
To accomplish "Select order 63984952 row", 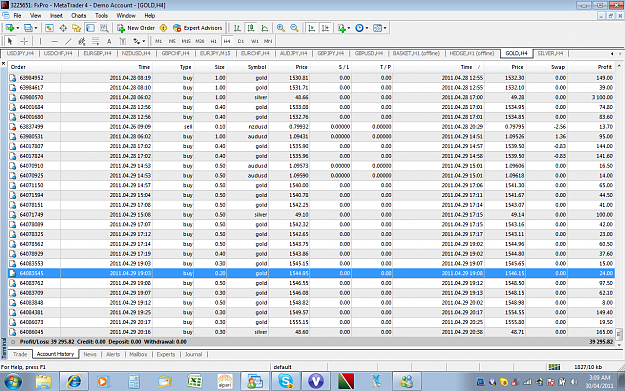I will pos(311,78).
